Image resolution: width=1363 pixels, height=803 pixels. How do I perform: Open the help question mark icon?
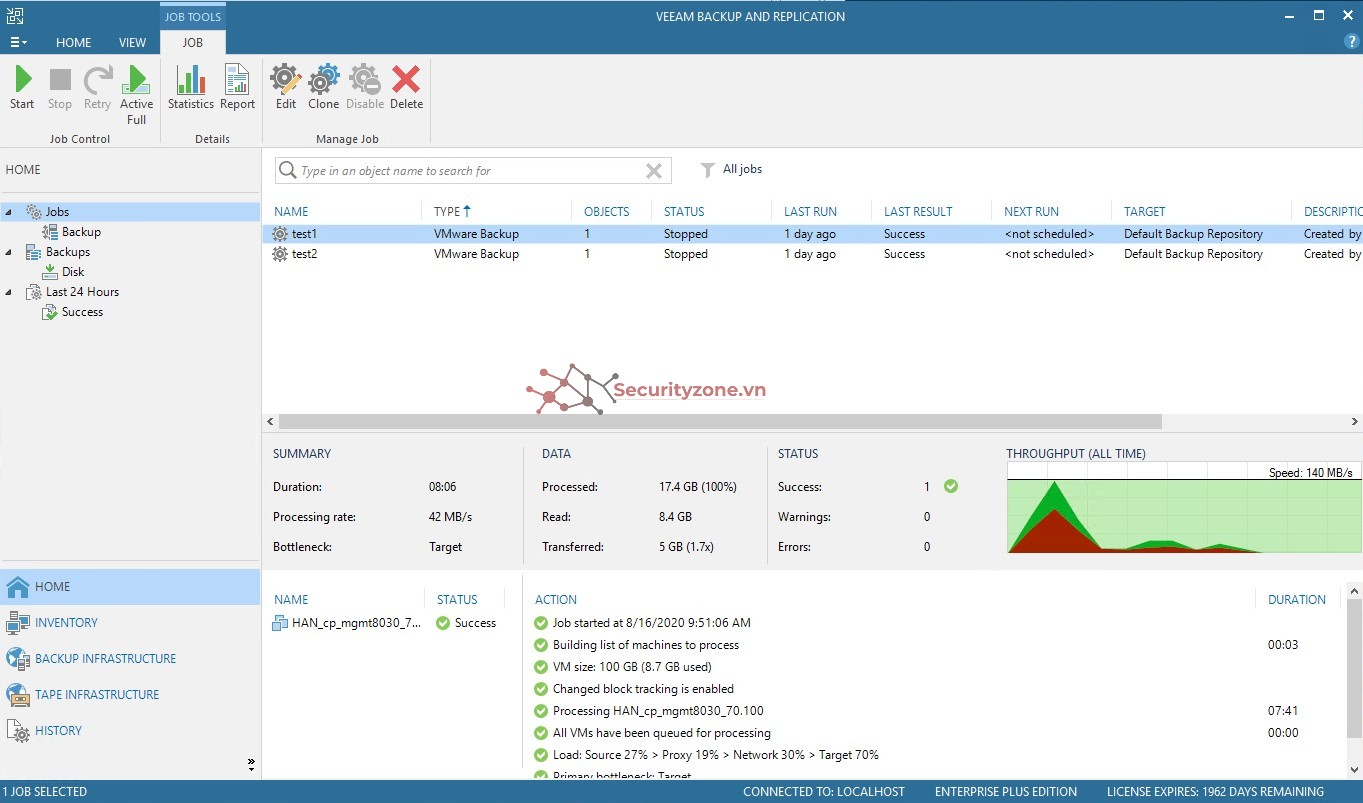(x=1351, y=42)
